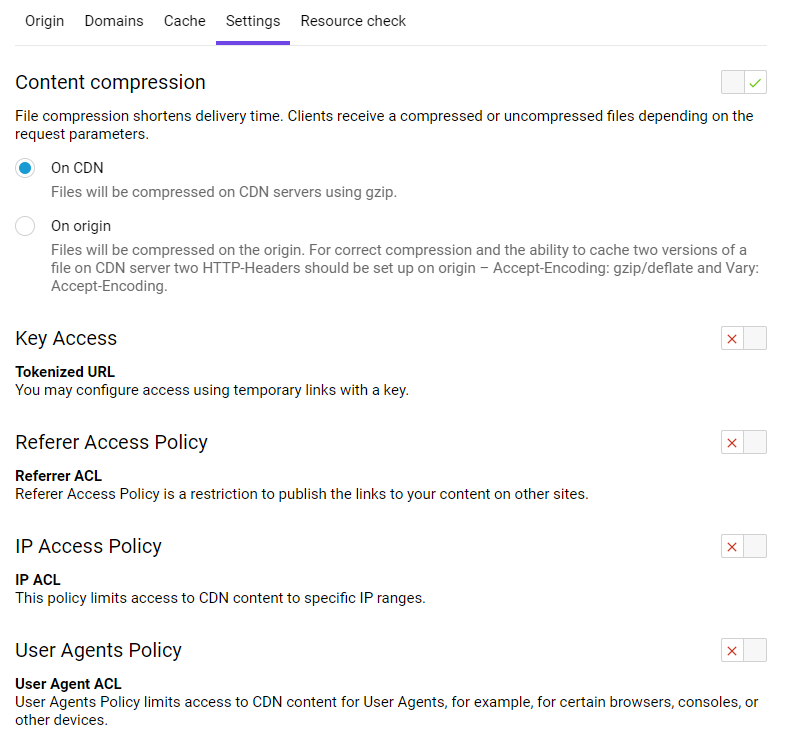Switch to the Domains tab

(114, 21)
